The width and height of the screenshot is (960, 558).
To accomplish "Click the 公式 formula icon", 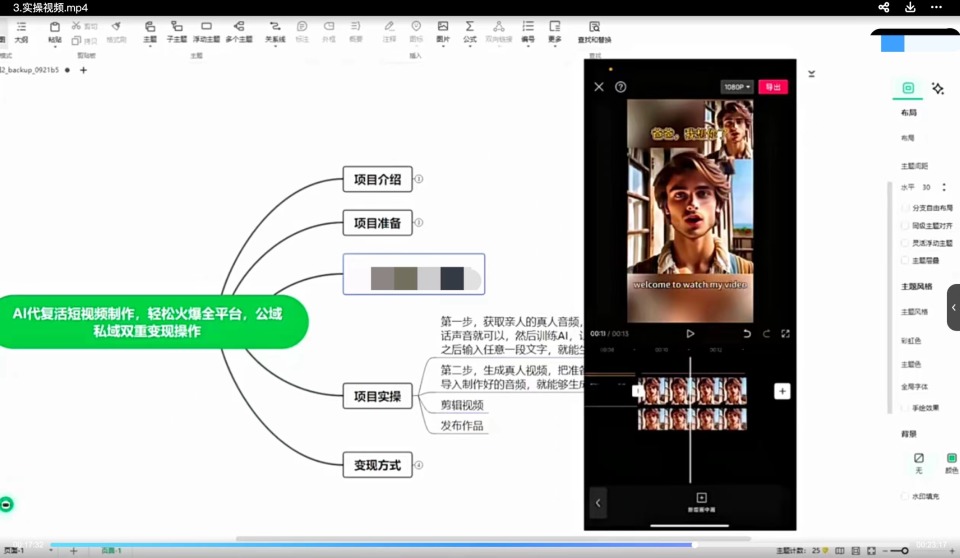I will click(x=470, y=31).
